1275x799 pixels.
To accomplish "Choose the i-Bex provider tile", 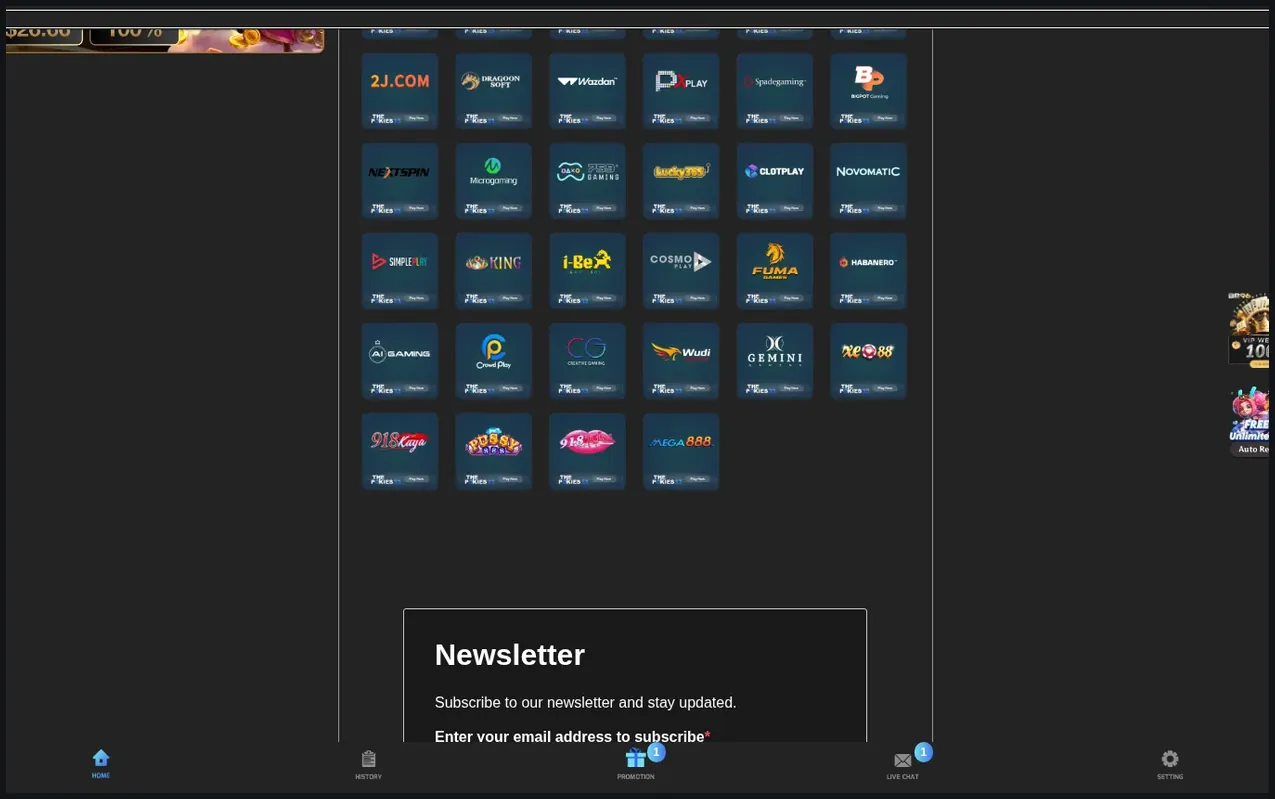I will 587,271.
